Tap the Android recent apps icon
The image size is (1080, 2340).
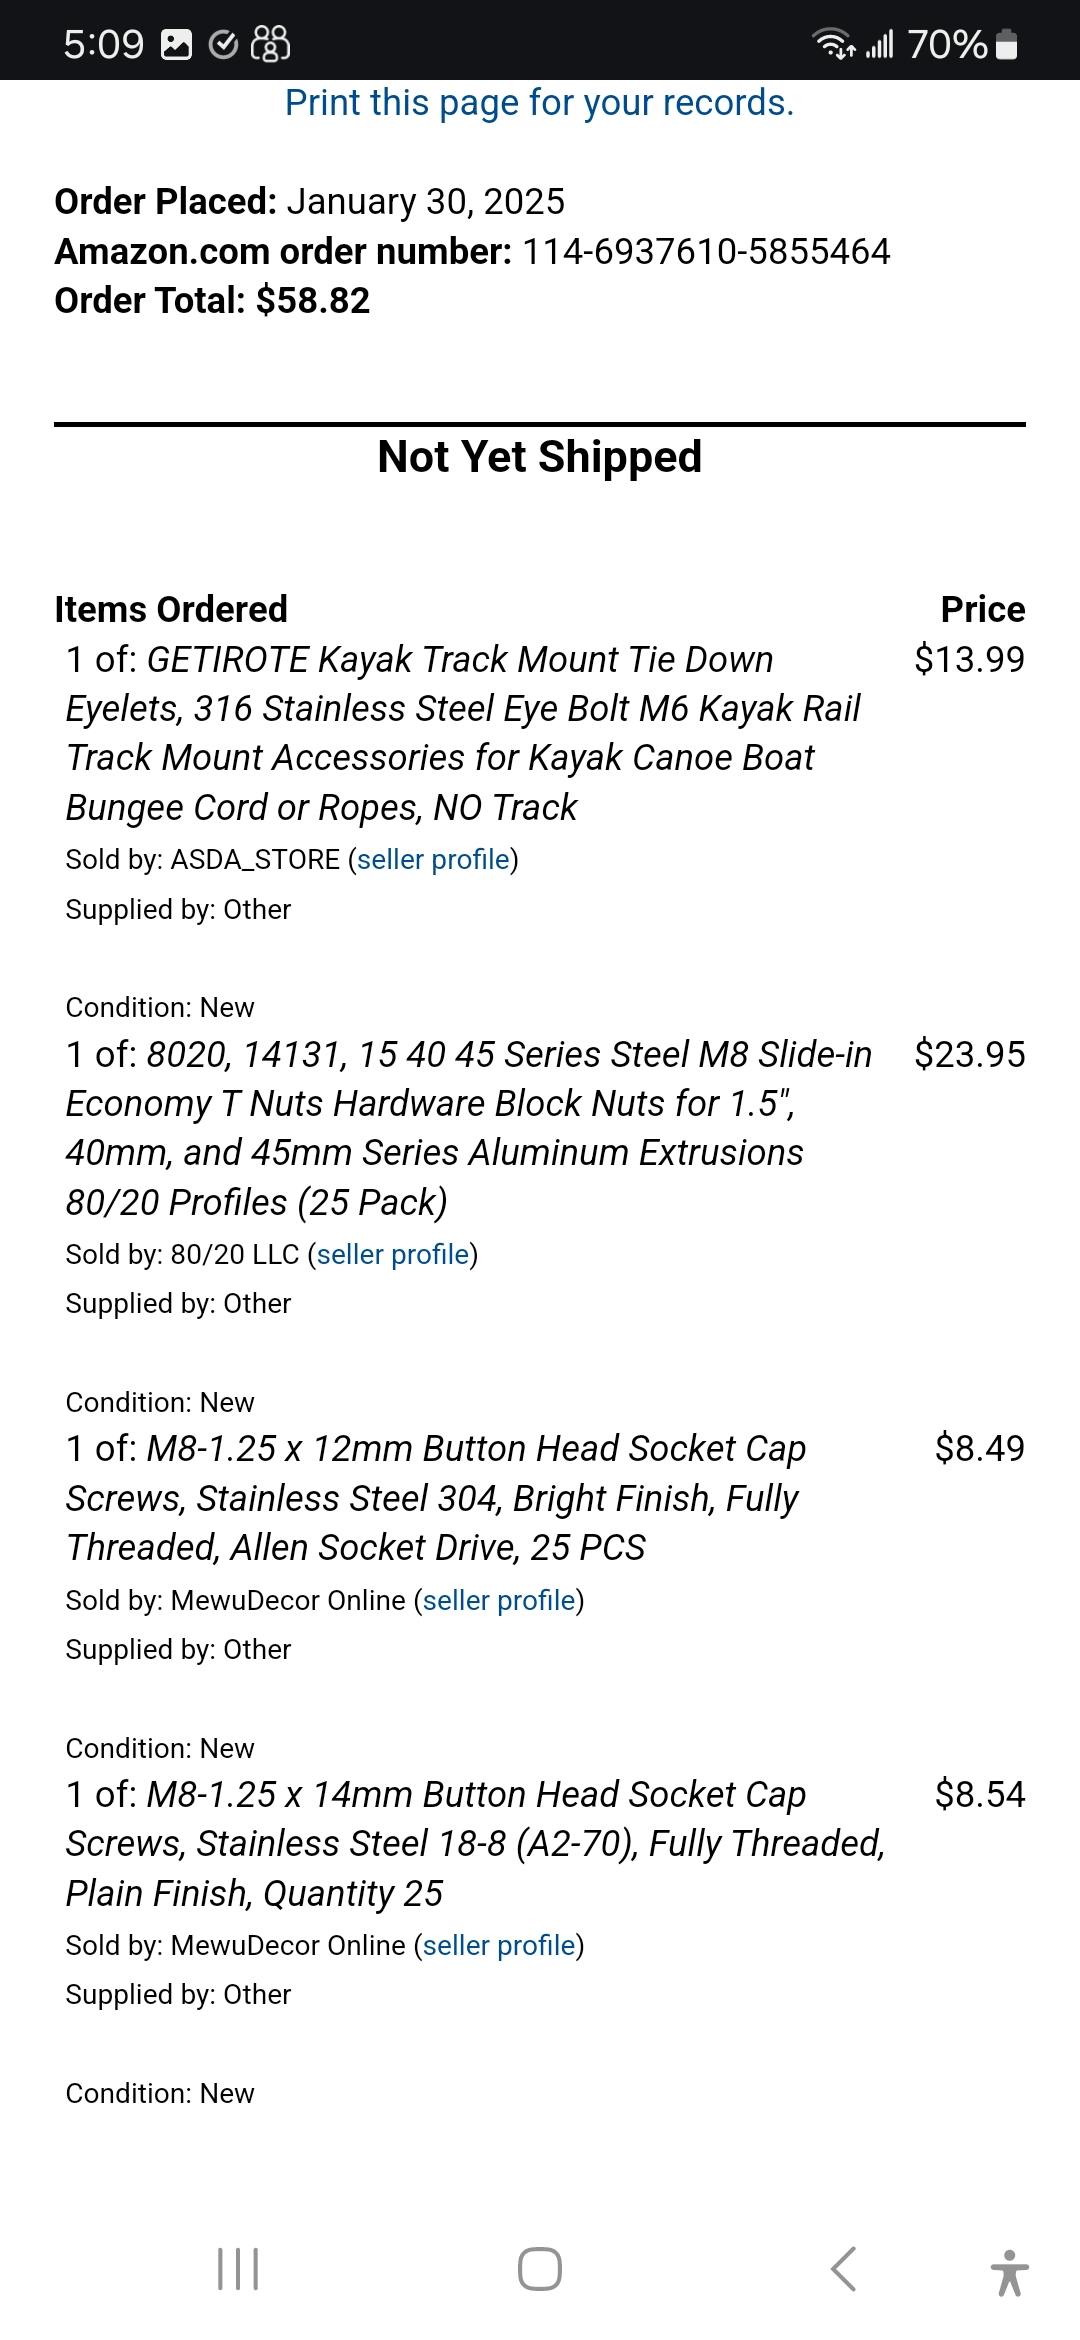pyautogui.click(x=238, y=2269)
